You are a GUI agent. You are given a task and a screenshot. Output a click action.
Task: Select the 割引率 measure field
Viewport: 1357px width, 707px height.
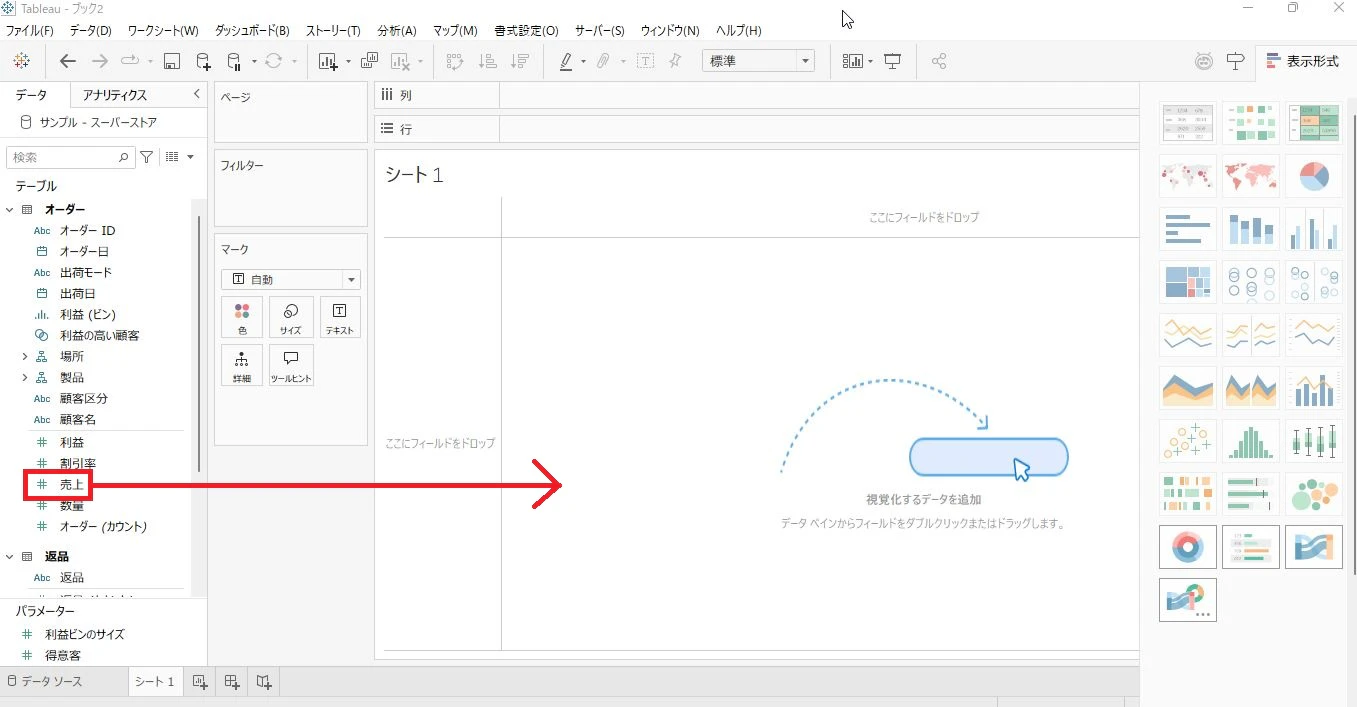[78, 463]
